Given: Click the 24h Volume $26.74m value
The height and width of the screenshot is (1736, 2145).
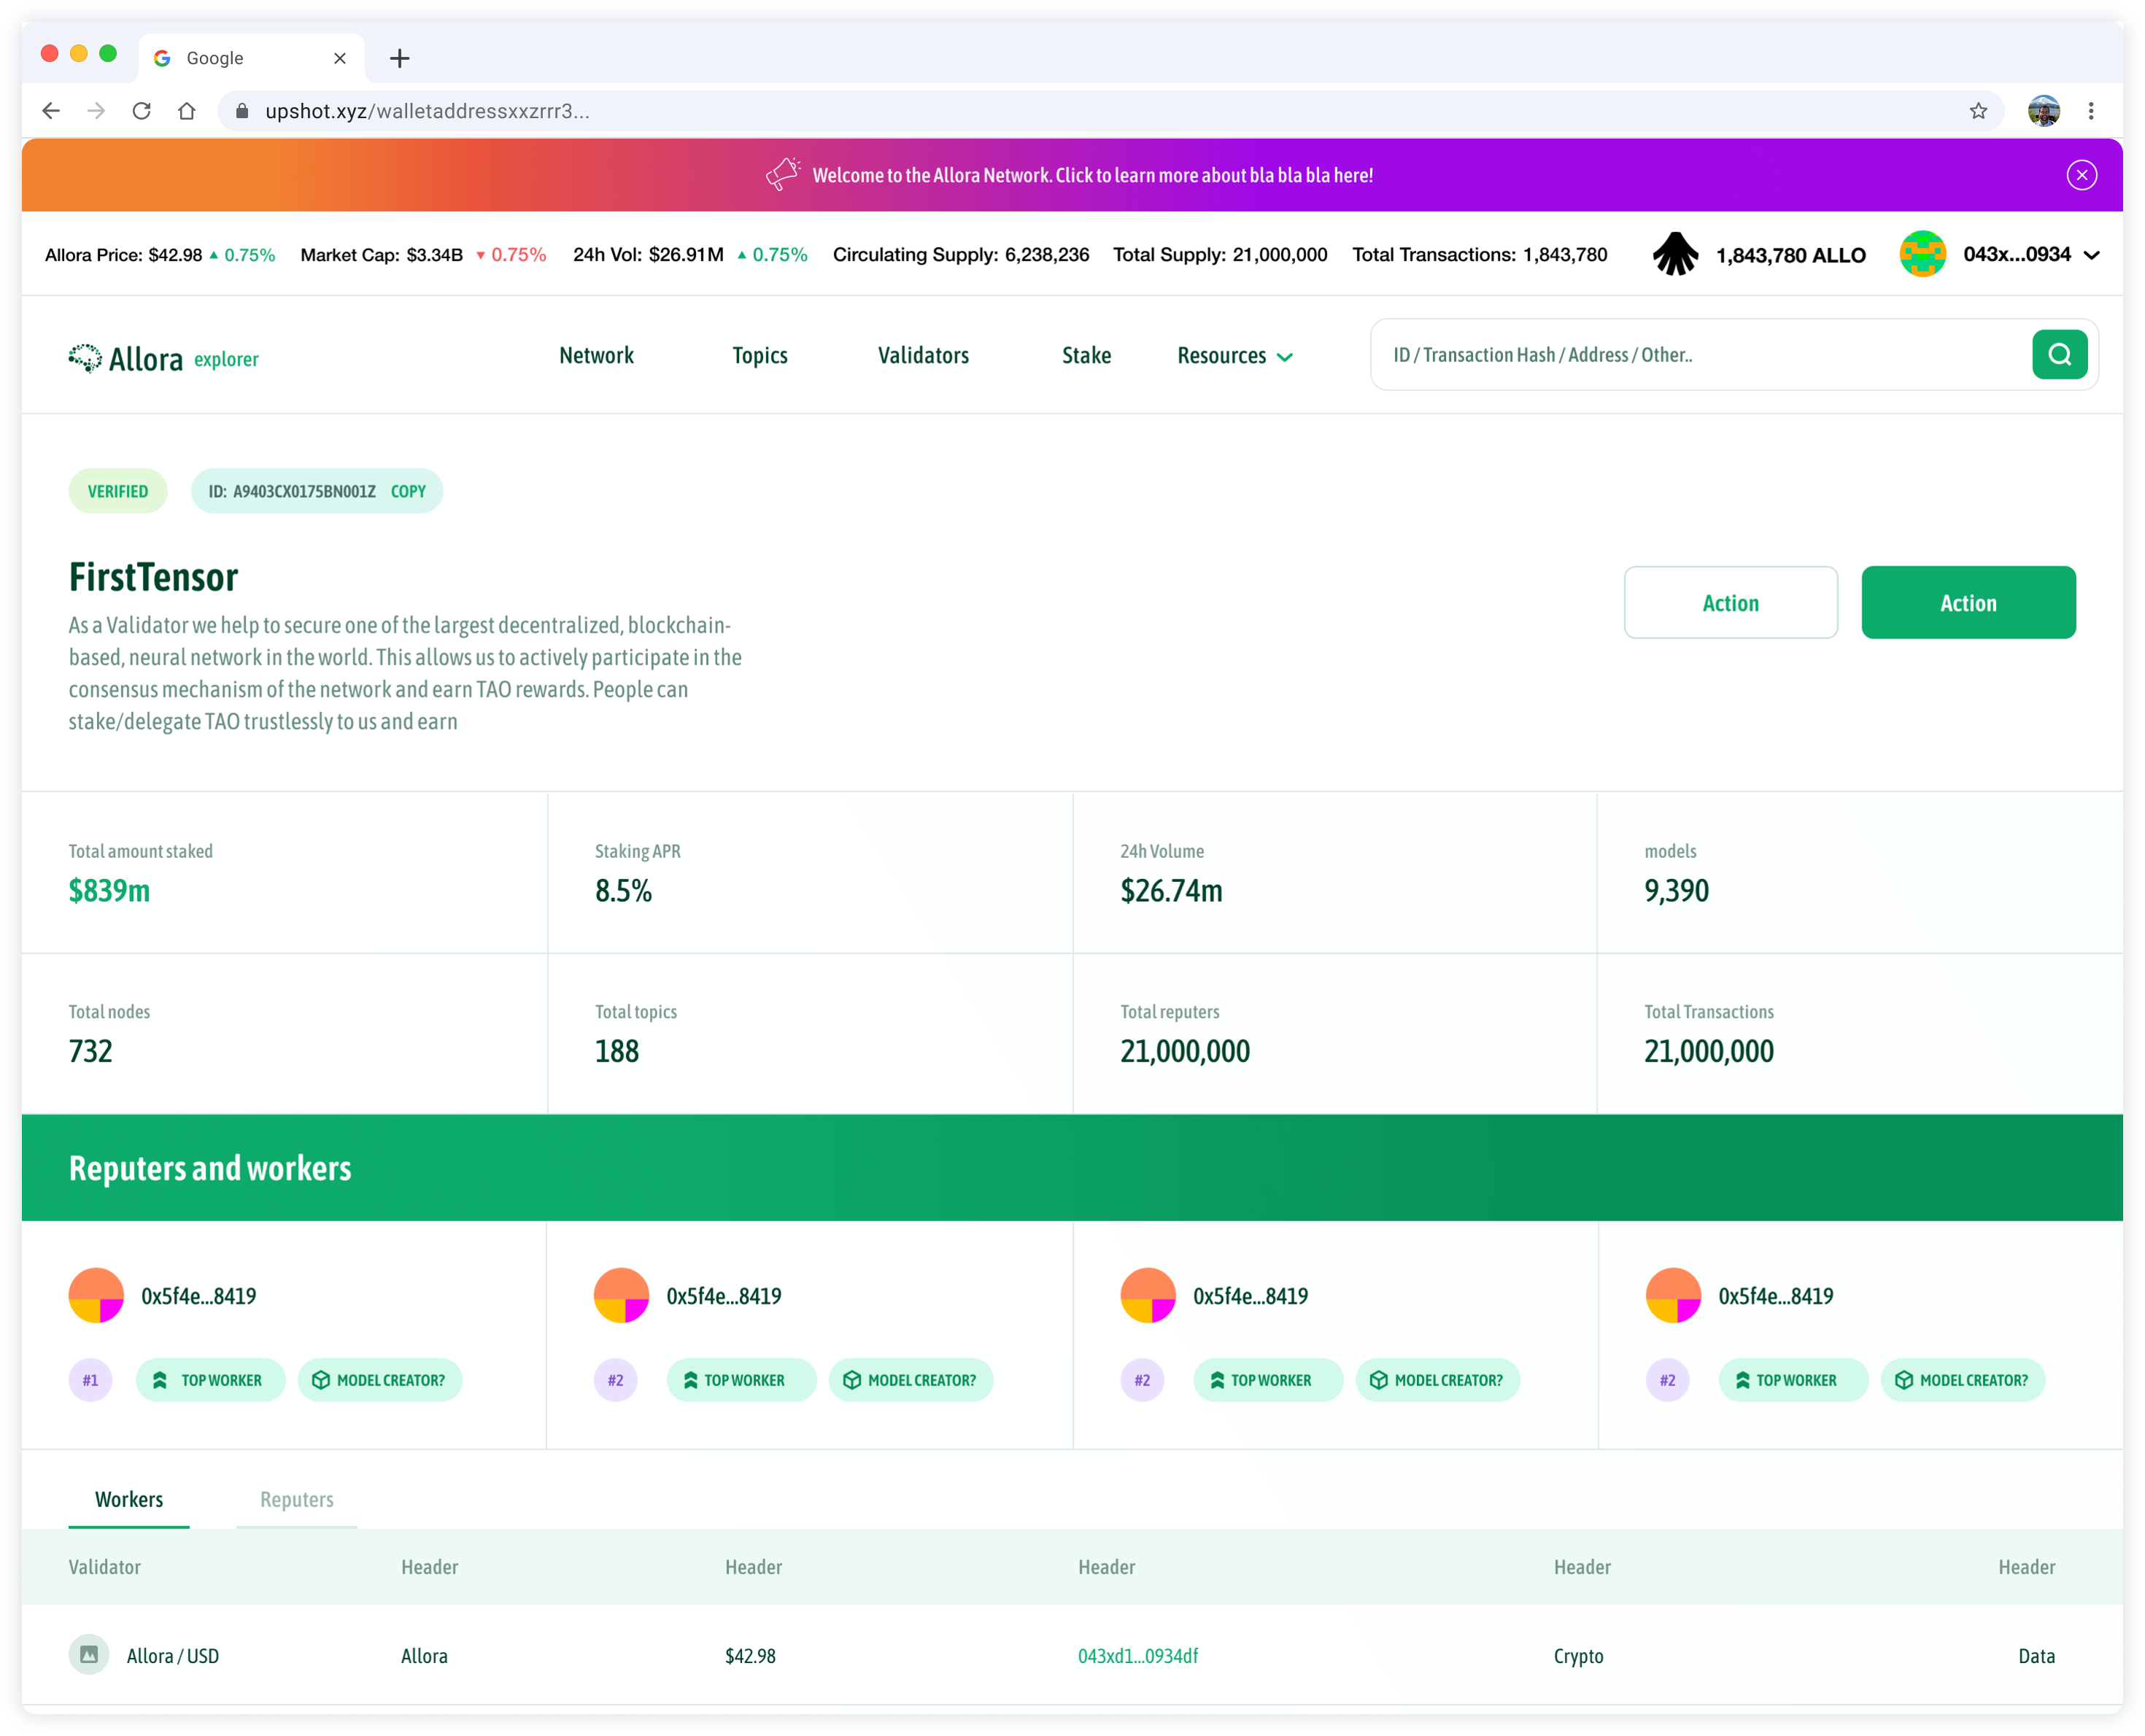Looking at the screenshot, I should click(x=1171, y=890).
